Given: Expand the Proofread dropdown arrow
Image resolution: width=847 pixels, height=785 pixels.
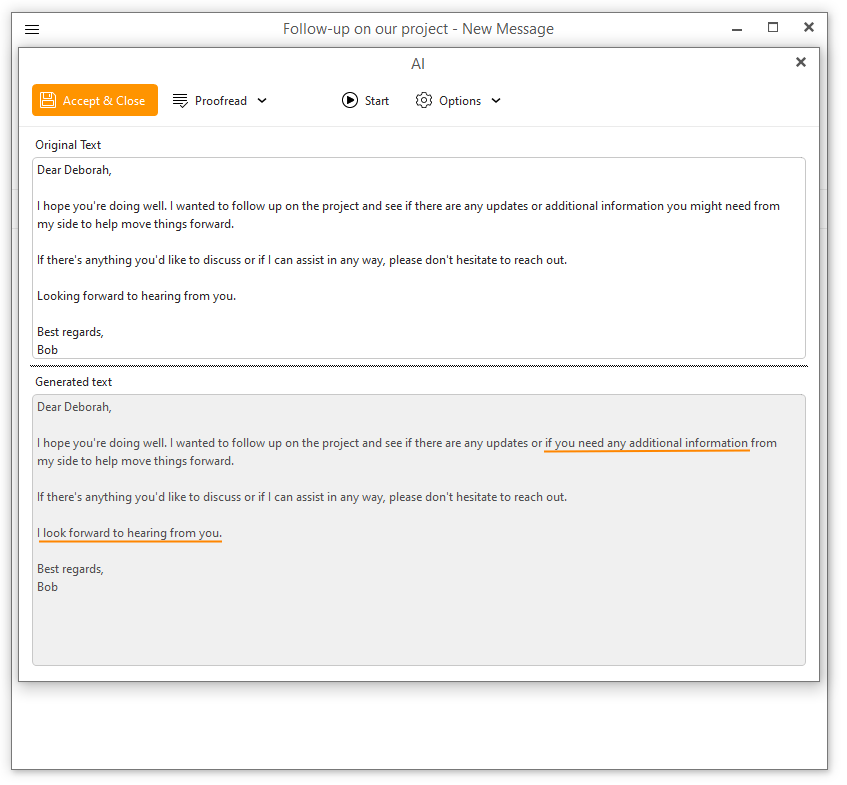Looking at the screenshot, I should click(x=262, y=100).
